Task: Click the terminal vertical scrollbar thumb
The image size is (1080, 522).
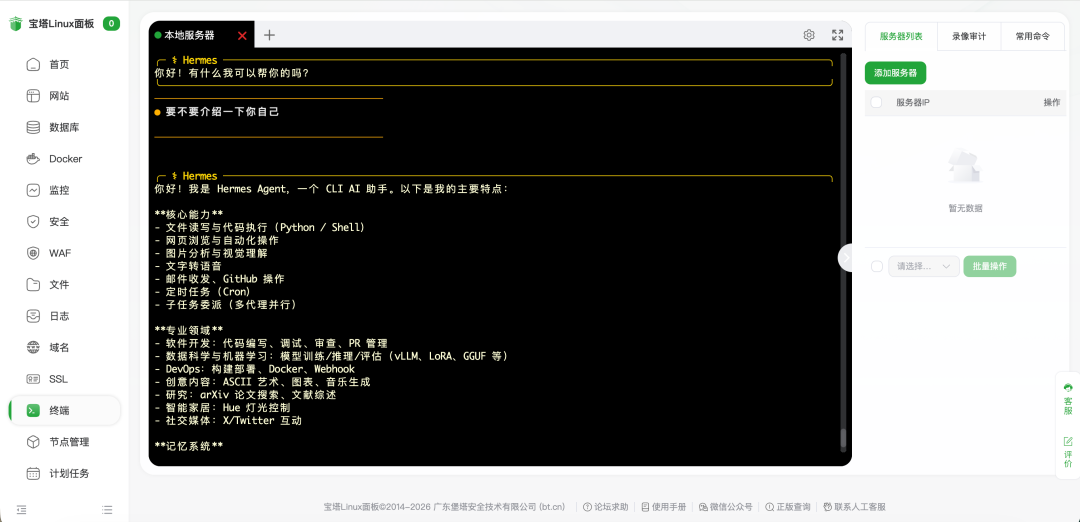Action: tap(842, 439)
